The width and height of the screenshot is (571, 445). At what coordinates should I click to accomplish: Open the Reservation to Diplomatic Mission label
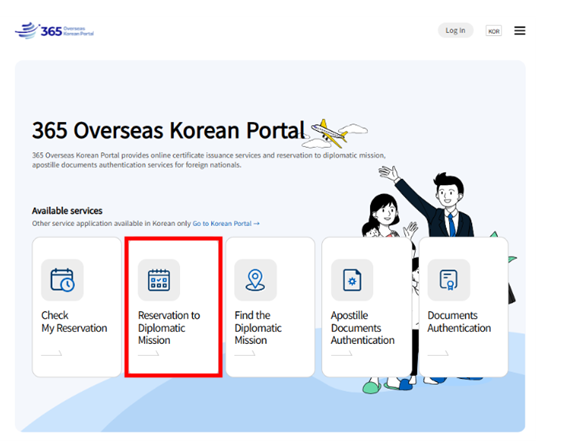click(169, 328)
